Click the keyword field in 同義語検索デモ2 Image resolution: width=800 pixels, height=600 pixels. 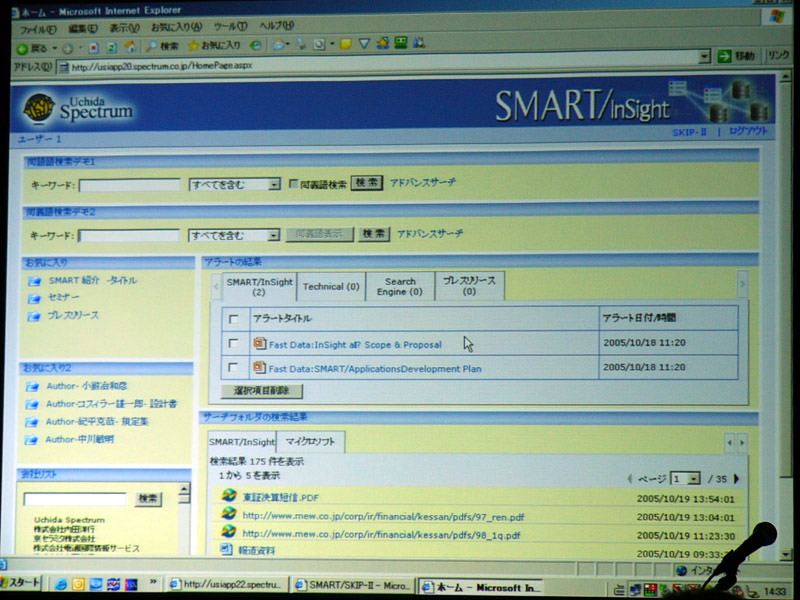(129, 236)
